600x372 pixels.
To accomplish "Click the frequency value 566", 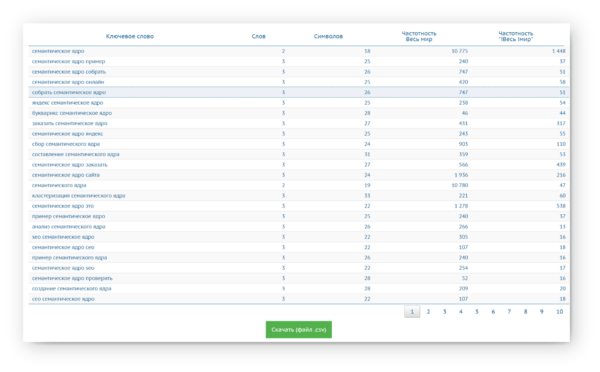I will point(463,165).
